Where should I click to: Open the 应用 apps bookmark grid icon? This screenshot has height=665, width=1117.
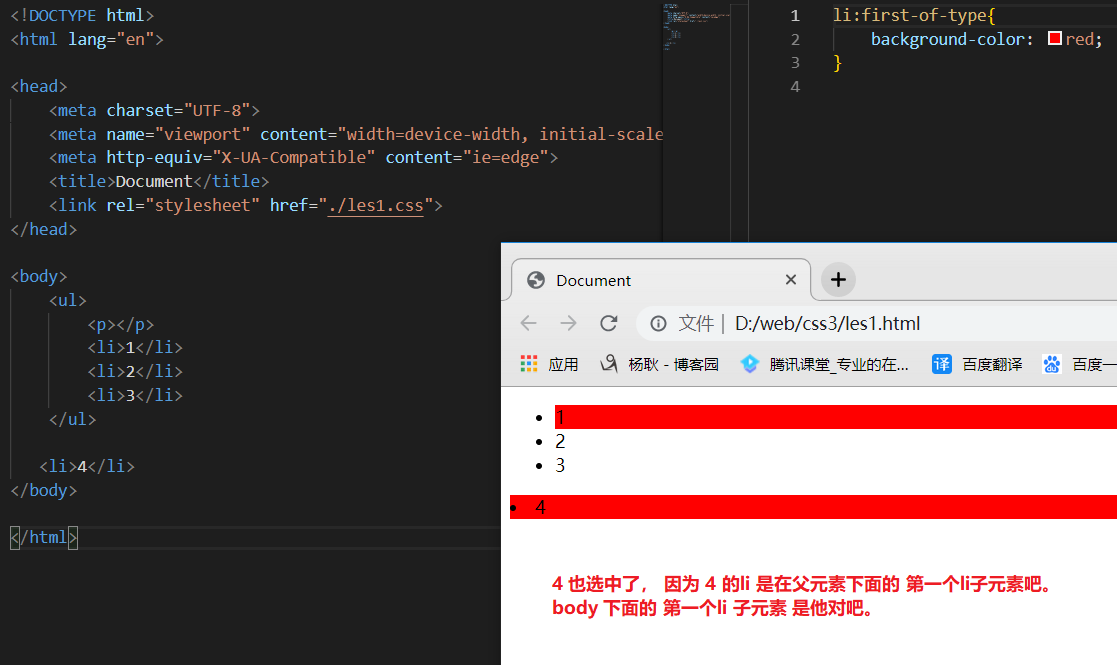click(x=529, y=364)
